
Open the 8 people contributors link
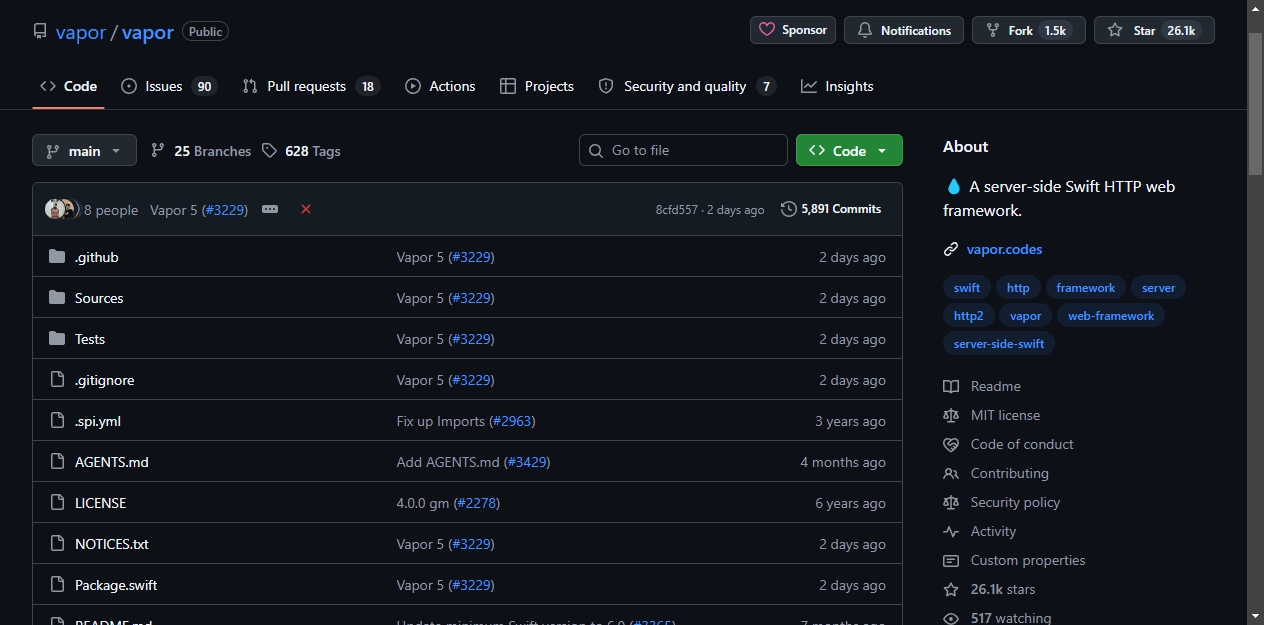tap(111, 210)
